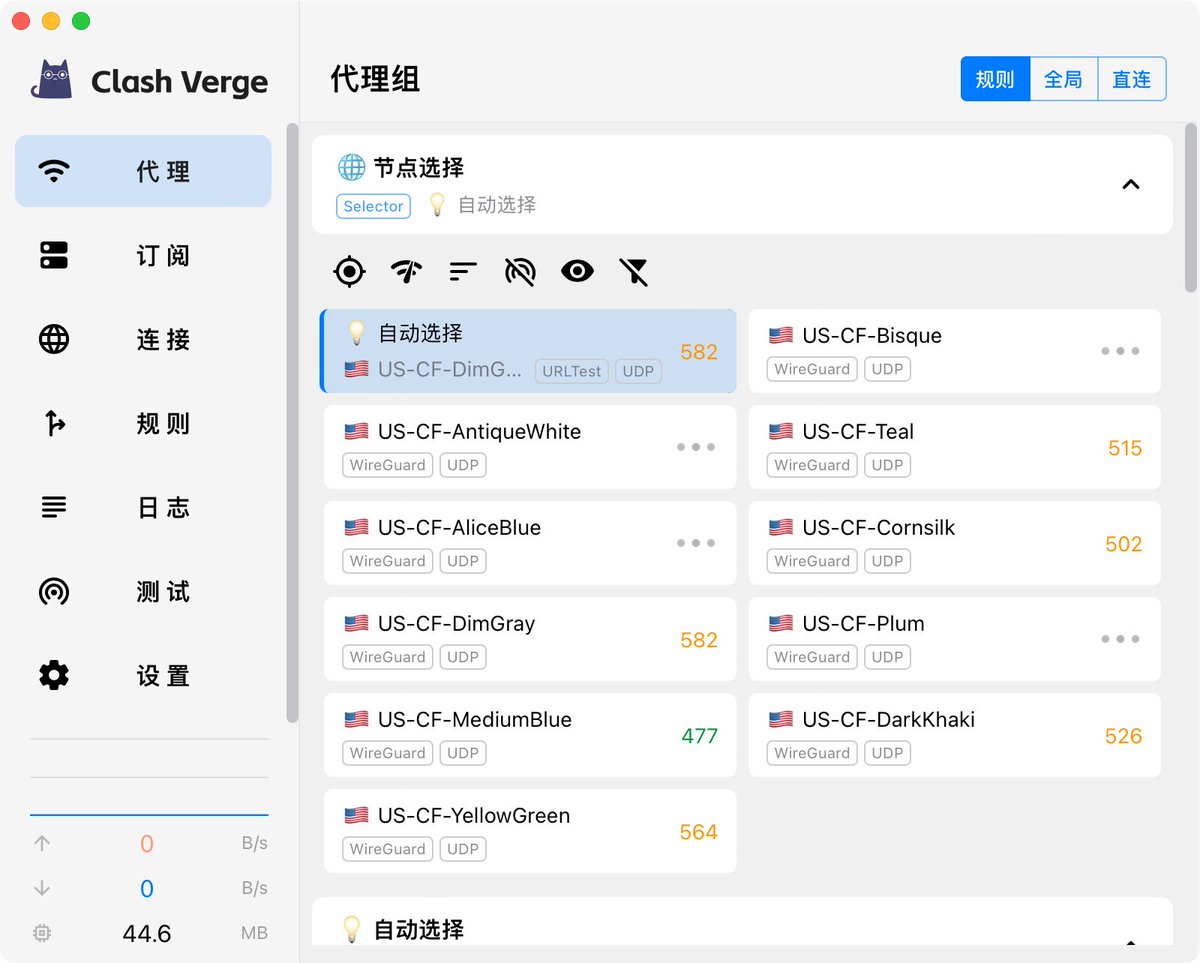Click the gear icon for 设置
This screenshot has width=1200, height=963.
54,675
